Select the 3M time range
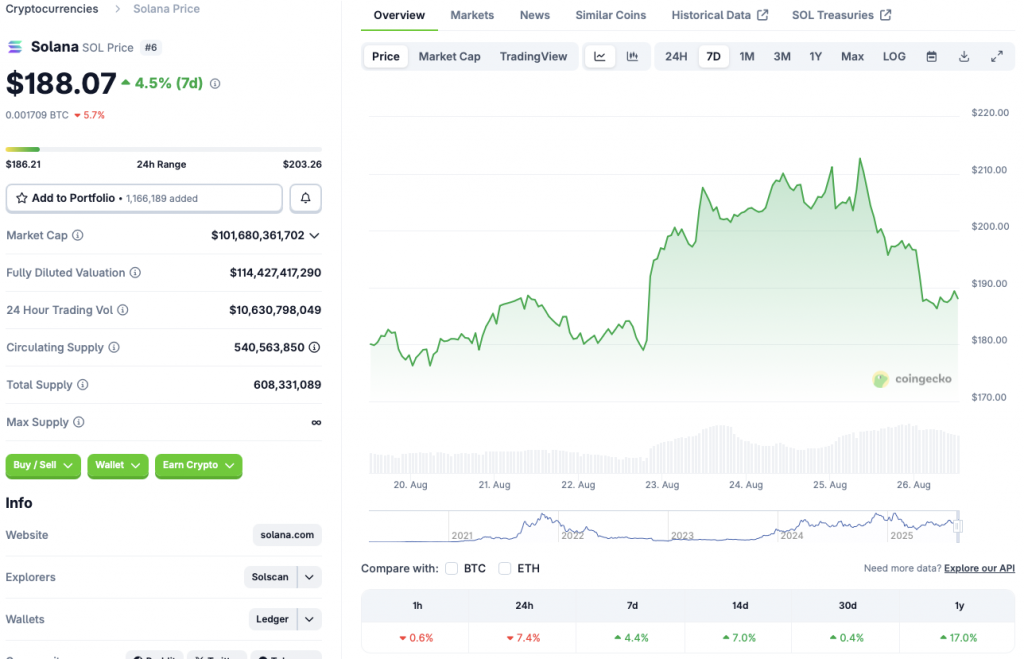Viewport: 1024px width, 659px height. point(782,57)
